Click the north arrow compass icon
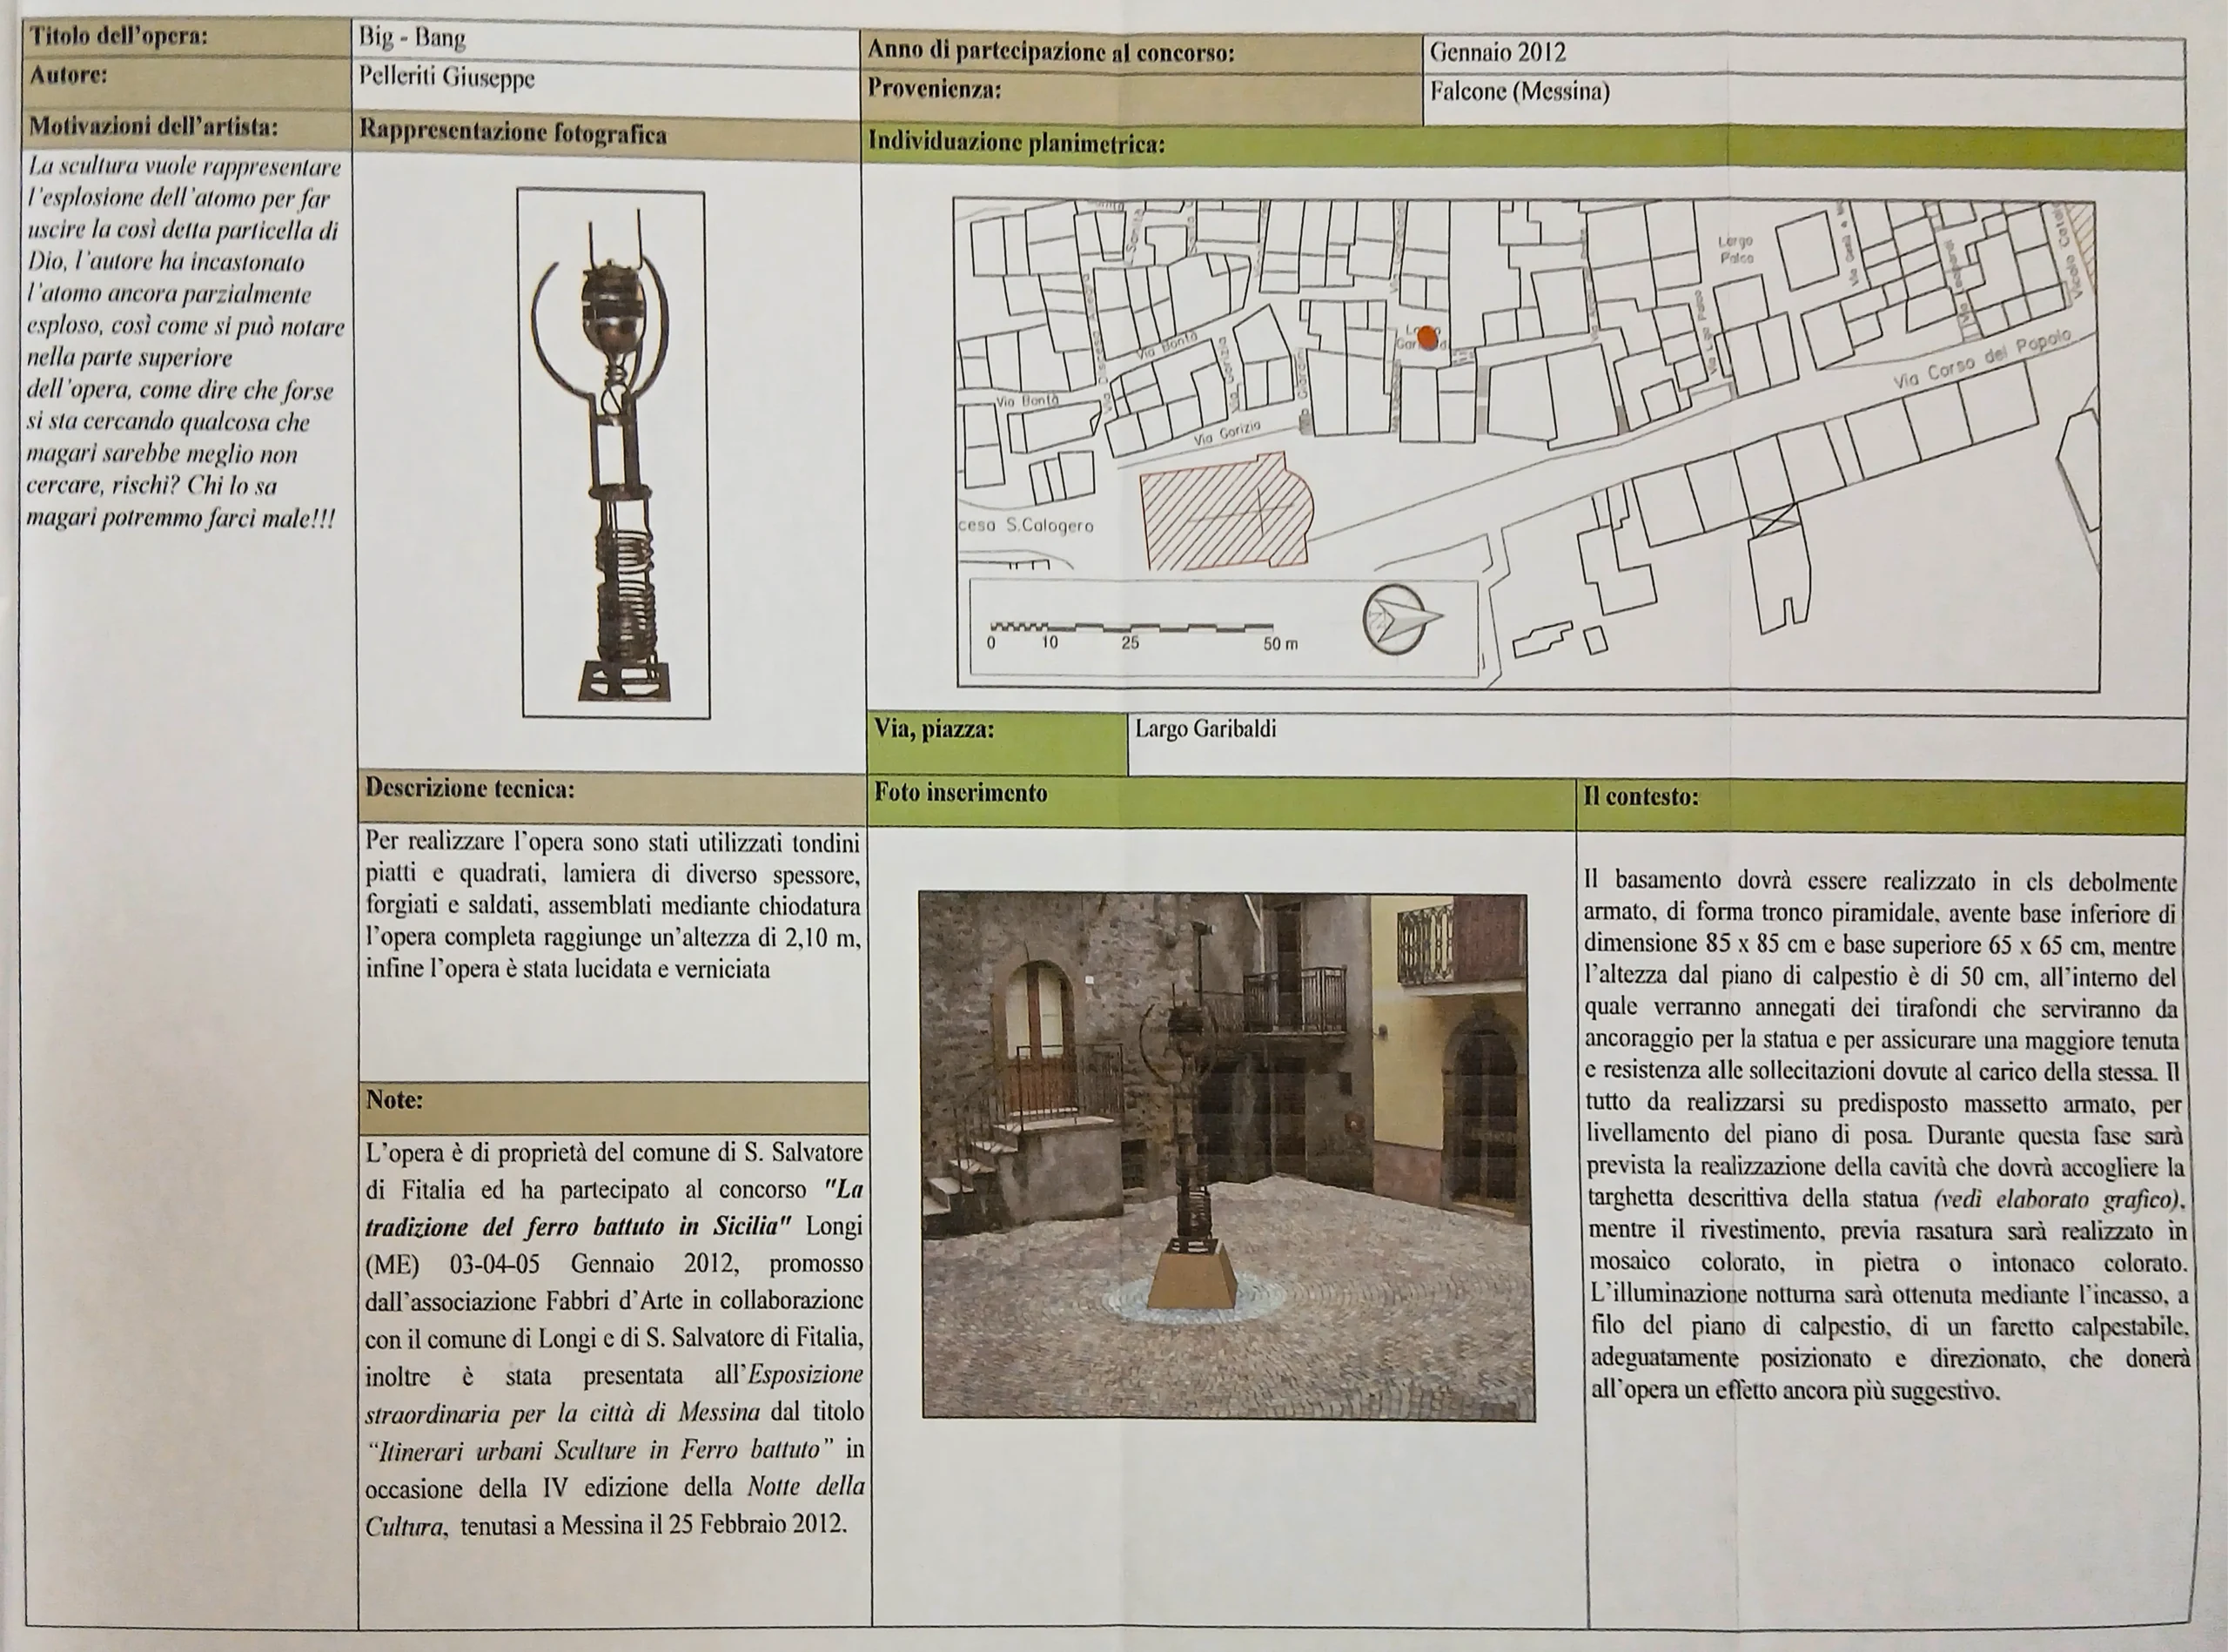 click(1397, 620)
